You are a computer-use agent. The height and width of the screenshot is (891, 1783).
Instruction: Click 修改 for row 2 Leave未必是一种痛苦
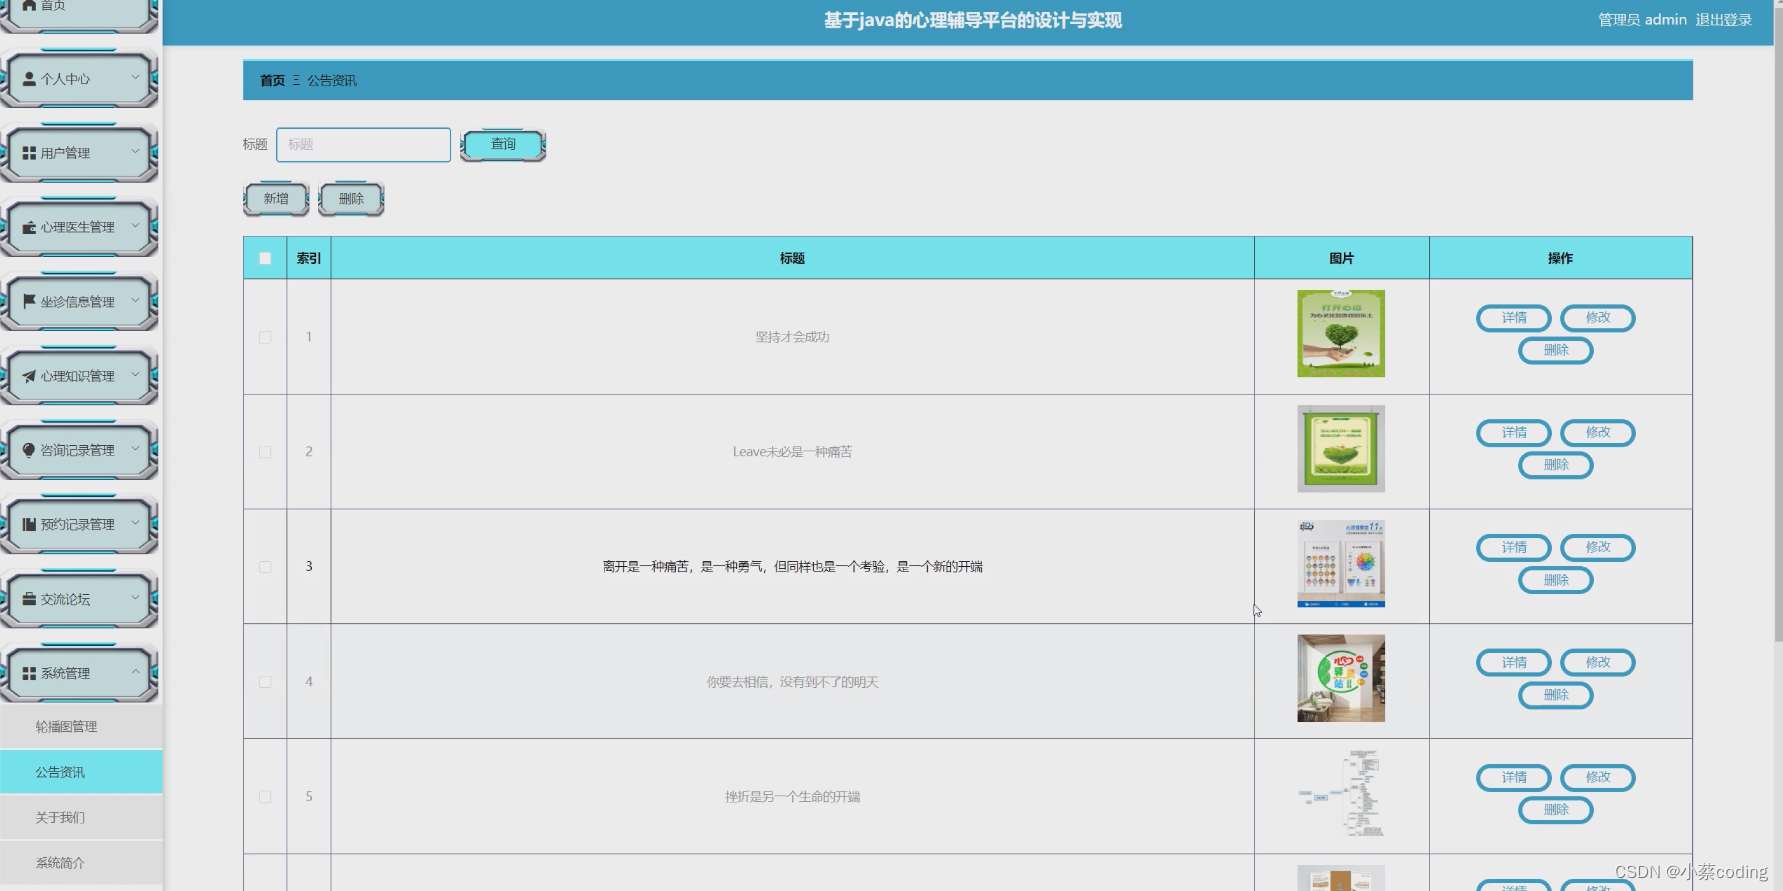(x=1598, y=433)
